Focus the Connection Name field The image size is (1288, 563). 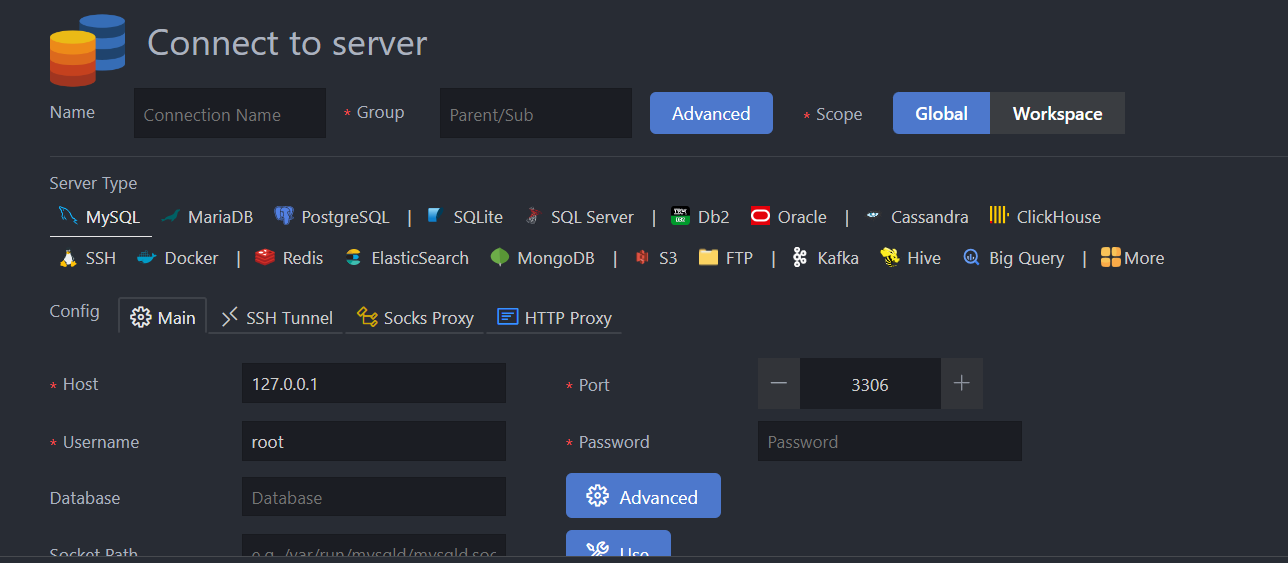[230, 113]
